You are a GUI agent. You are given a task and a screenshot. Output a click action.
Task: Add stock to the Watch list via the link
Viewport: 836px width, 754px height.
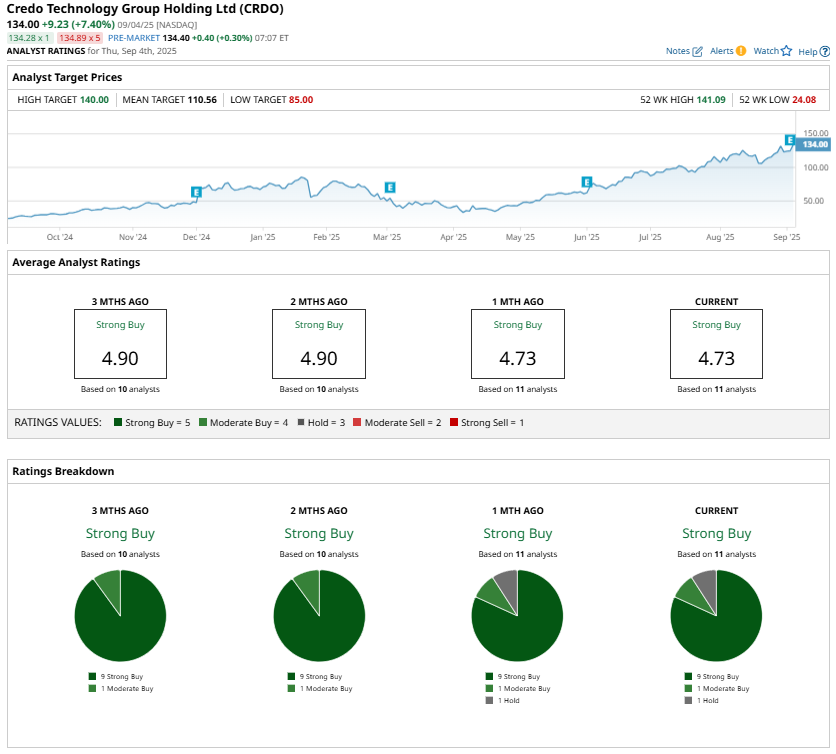tap(766, 51)
